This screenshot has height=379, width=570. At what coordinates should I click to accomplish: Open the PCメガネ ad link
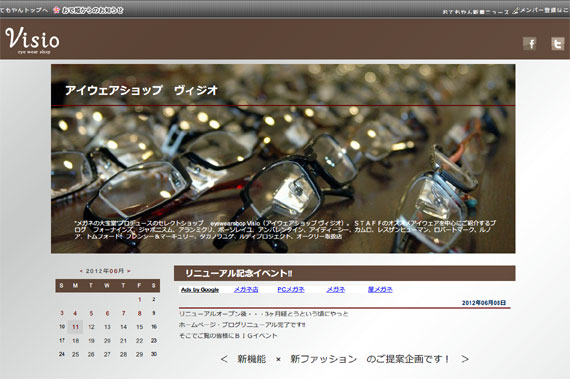point(291,290)
